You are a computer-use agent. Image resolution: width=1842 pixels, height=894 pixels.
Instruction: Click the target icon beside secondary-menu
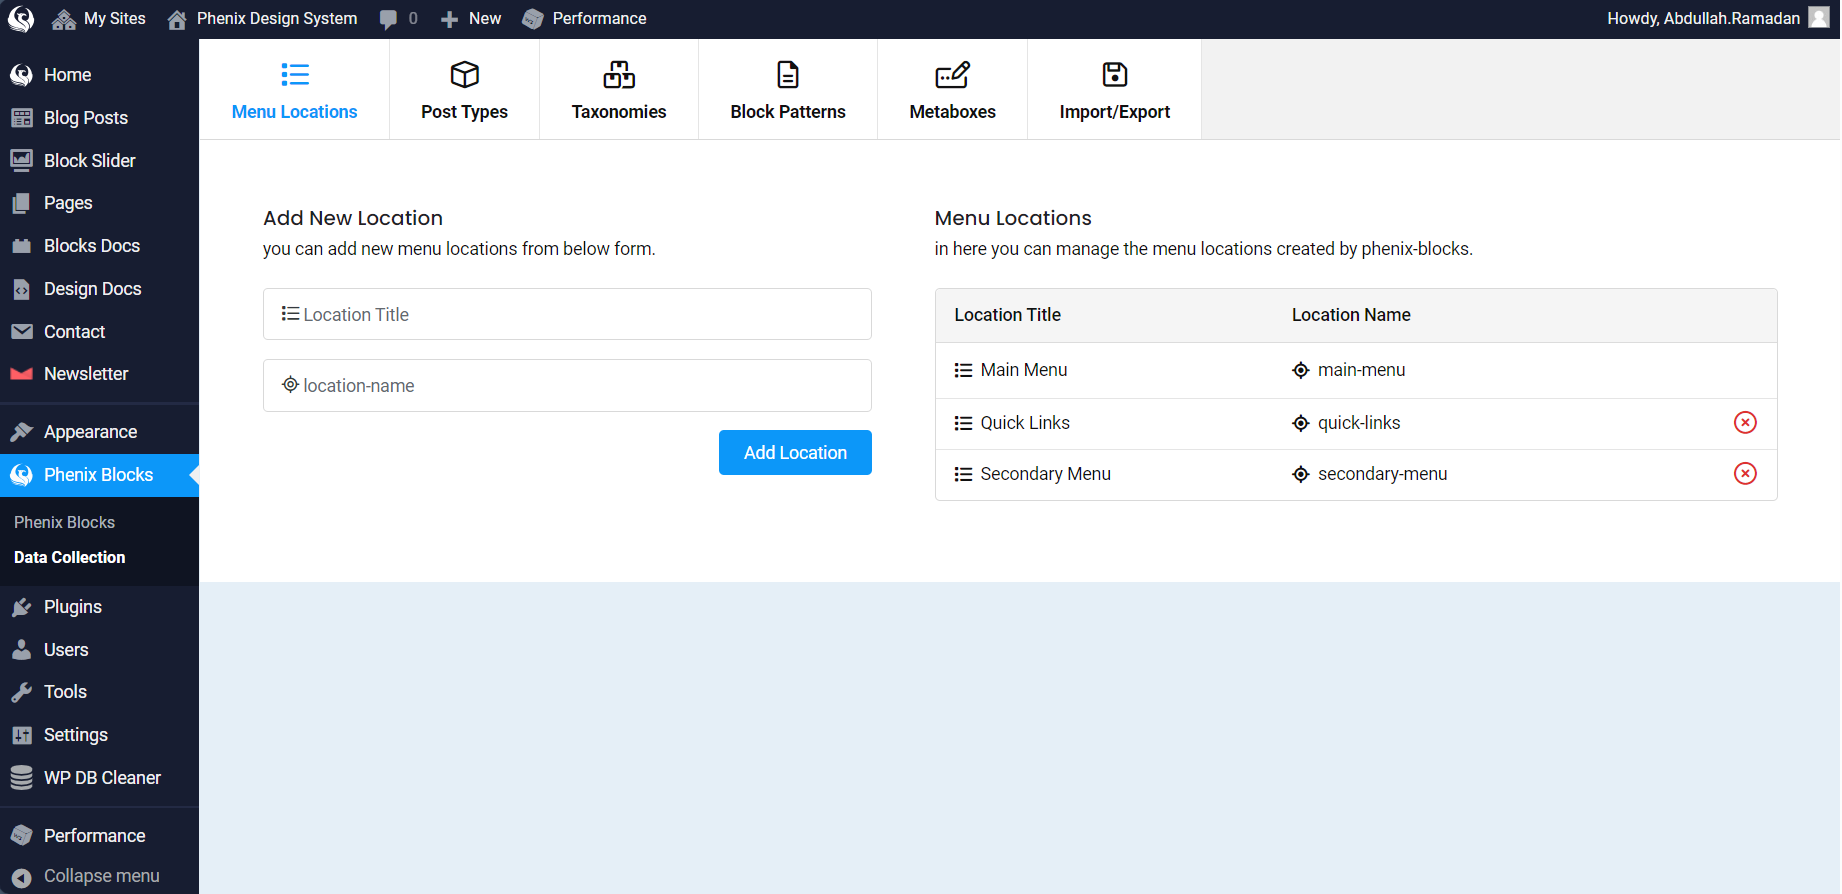tap(1300, 474)
